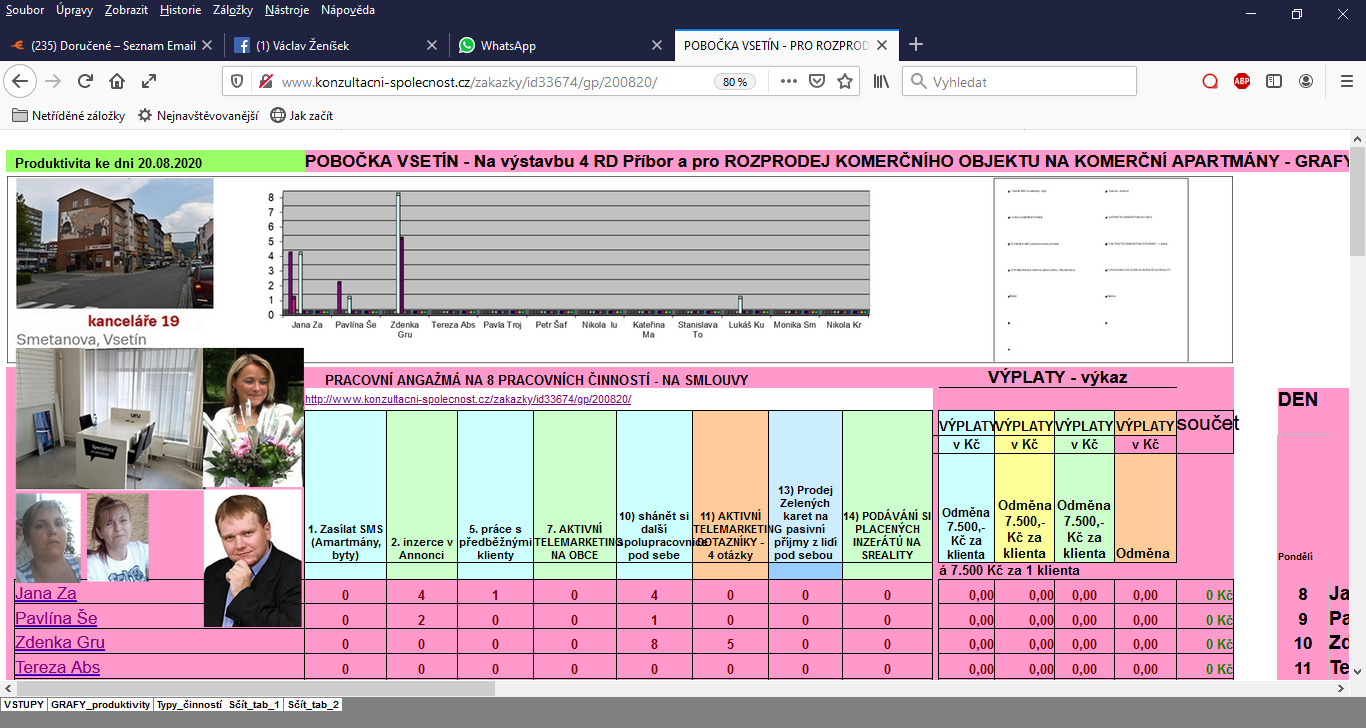Screen dimensions: 1366x728
Task: Open the Firefox home page
Action: tap(117, 81)
